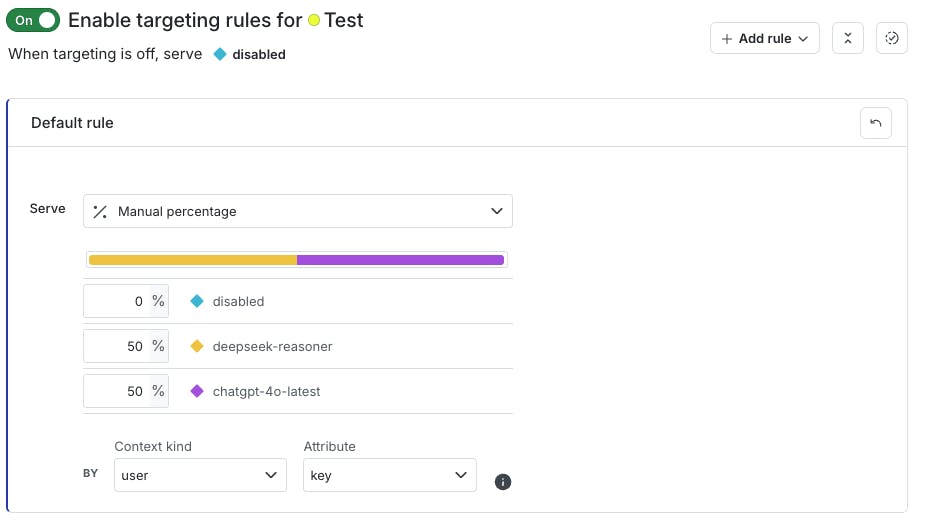
Task: Expand the Attribute key dropdown
Action: pos(389,475)
